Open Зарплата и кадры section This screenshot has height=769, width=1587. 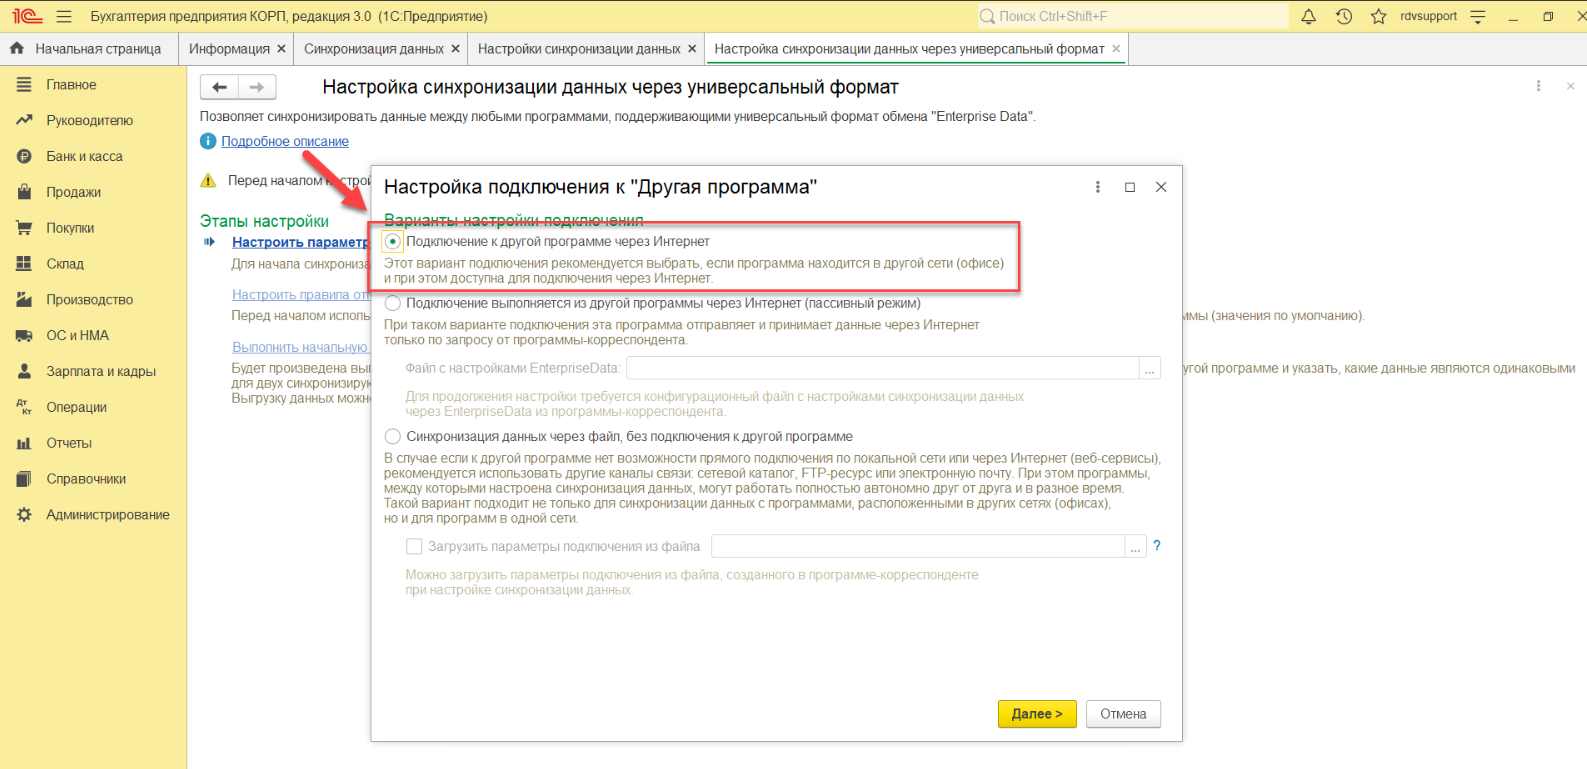pyautogui.click(x=101, y=372)
